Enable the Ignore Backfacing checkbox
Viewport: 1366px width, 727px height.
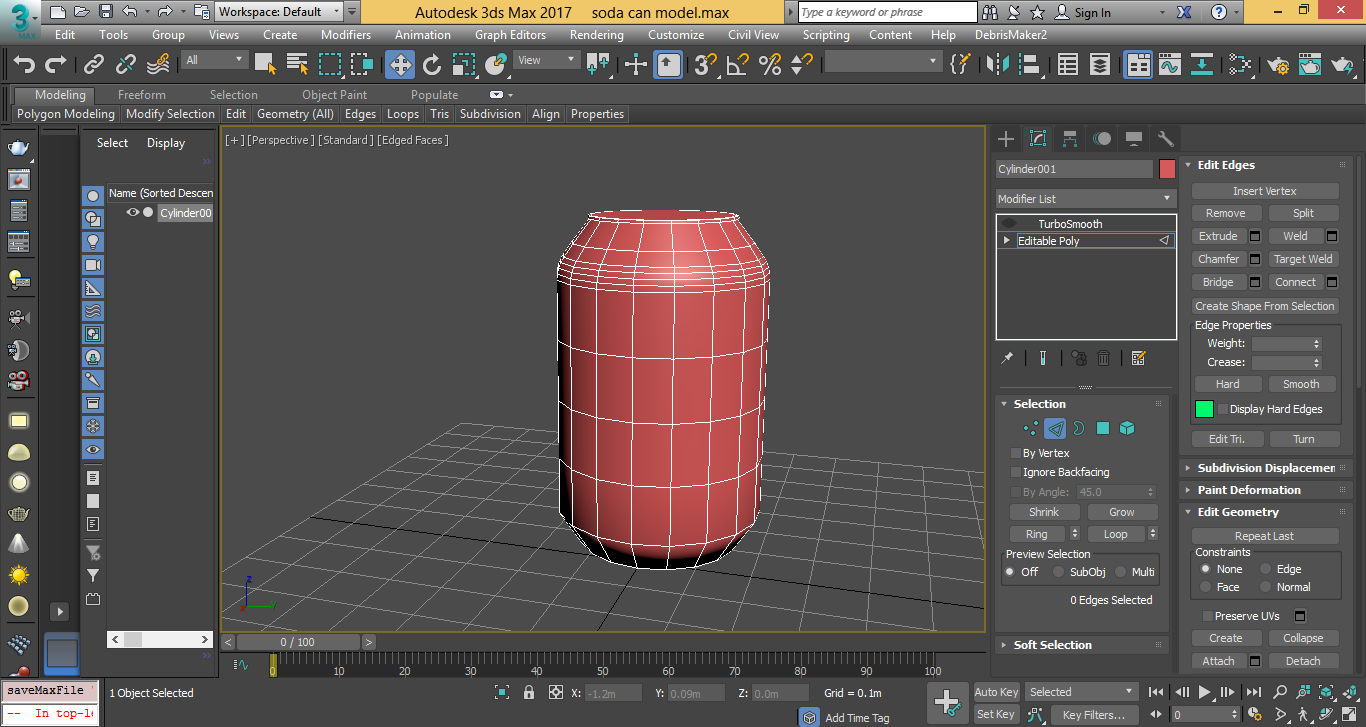(x=1016, y=472)
